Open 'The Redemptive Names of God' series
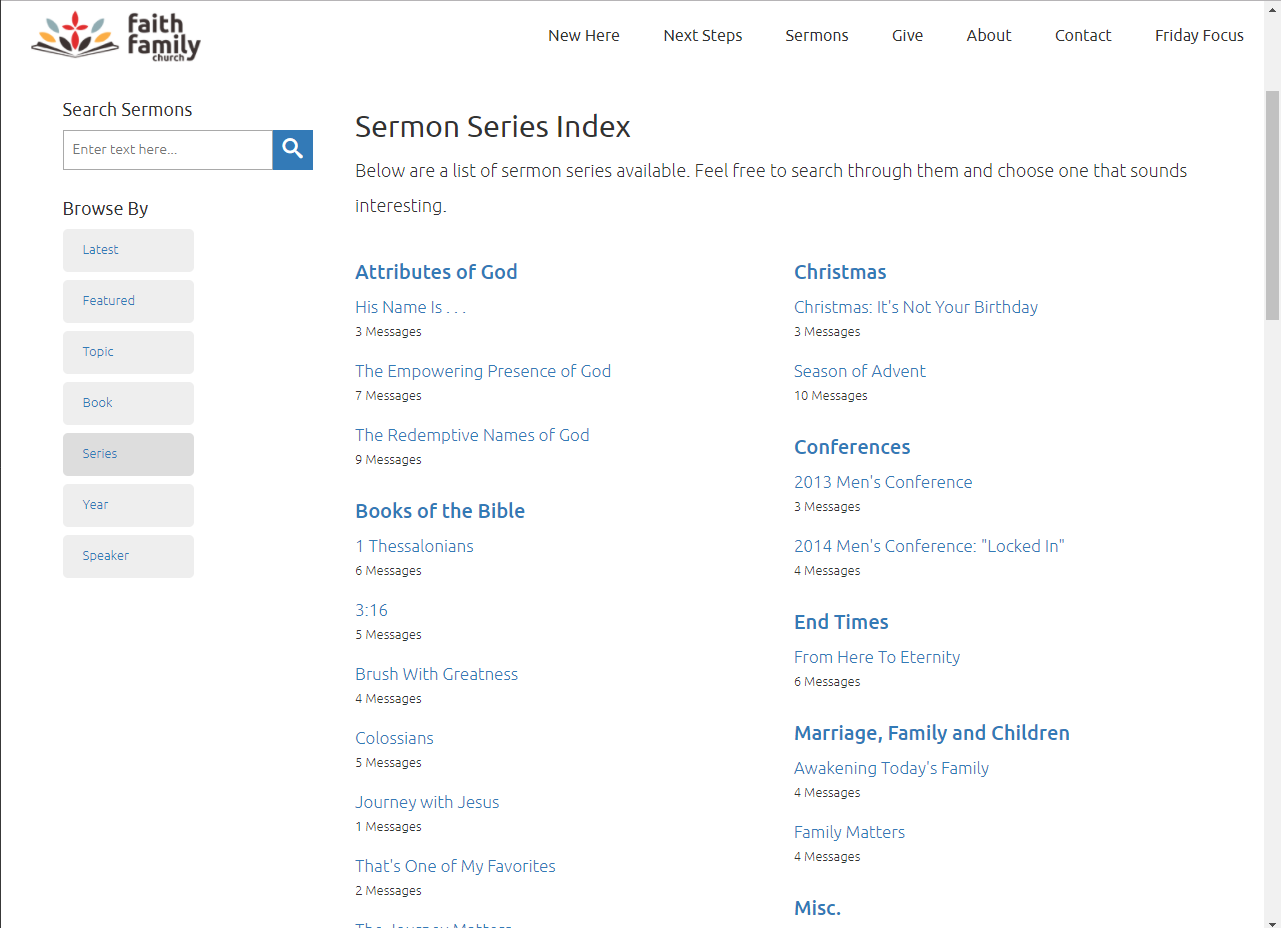The image size is (1281, 928). click(x=472, y=435)
